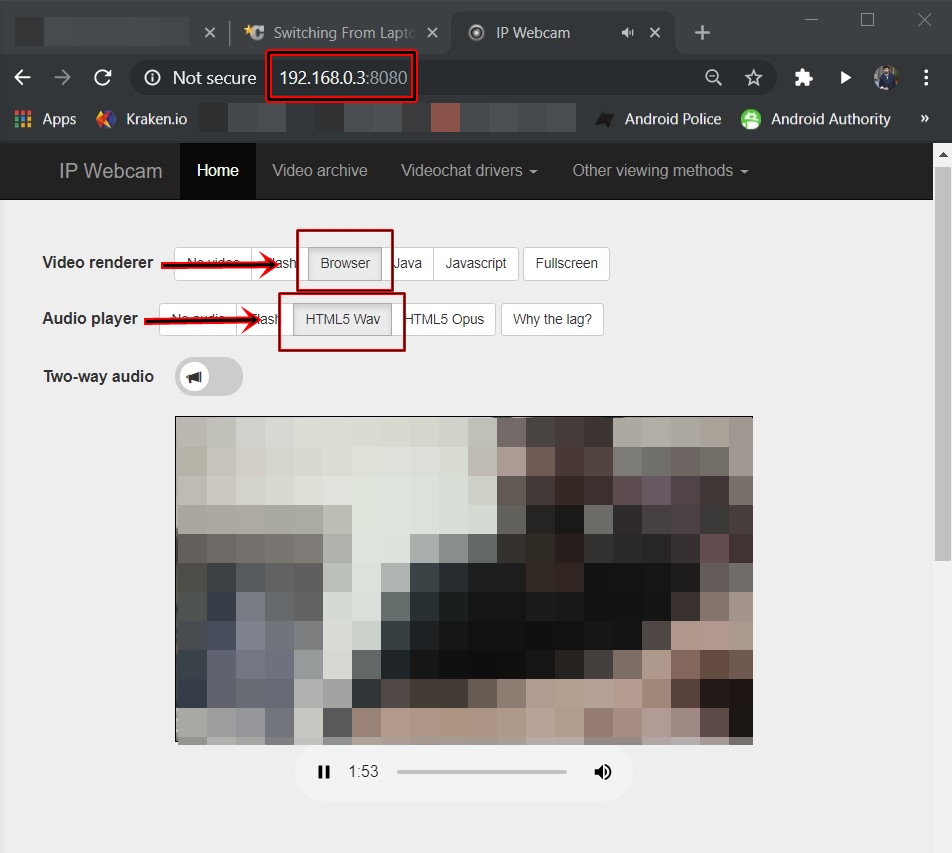Screen dimensions: 952x853
Task: Click the zoom magnifier icon in address bar
Action: (x=713, y=78)
